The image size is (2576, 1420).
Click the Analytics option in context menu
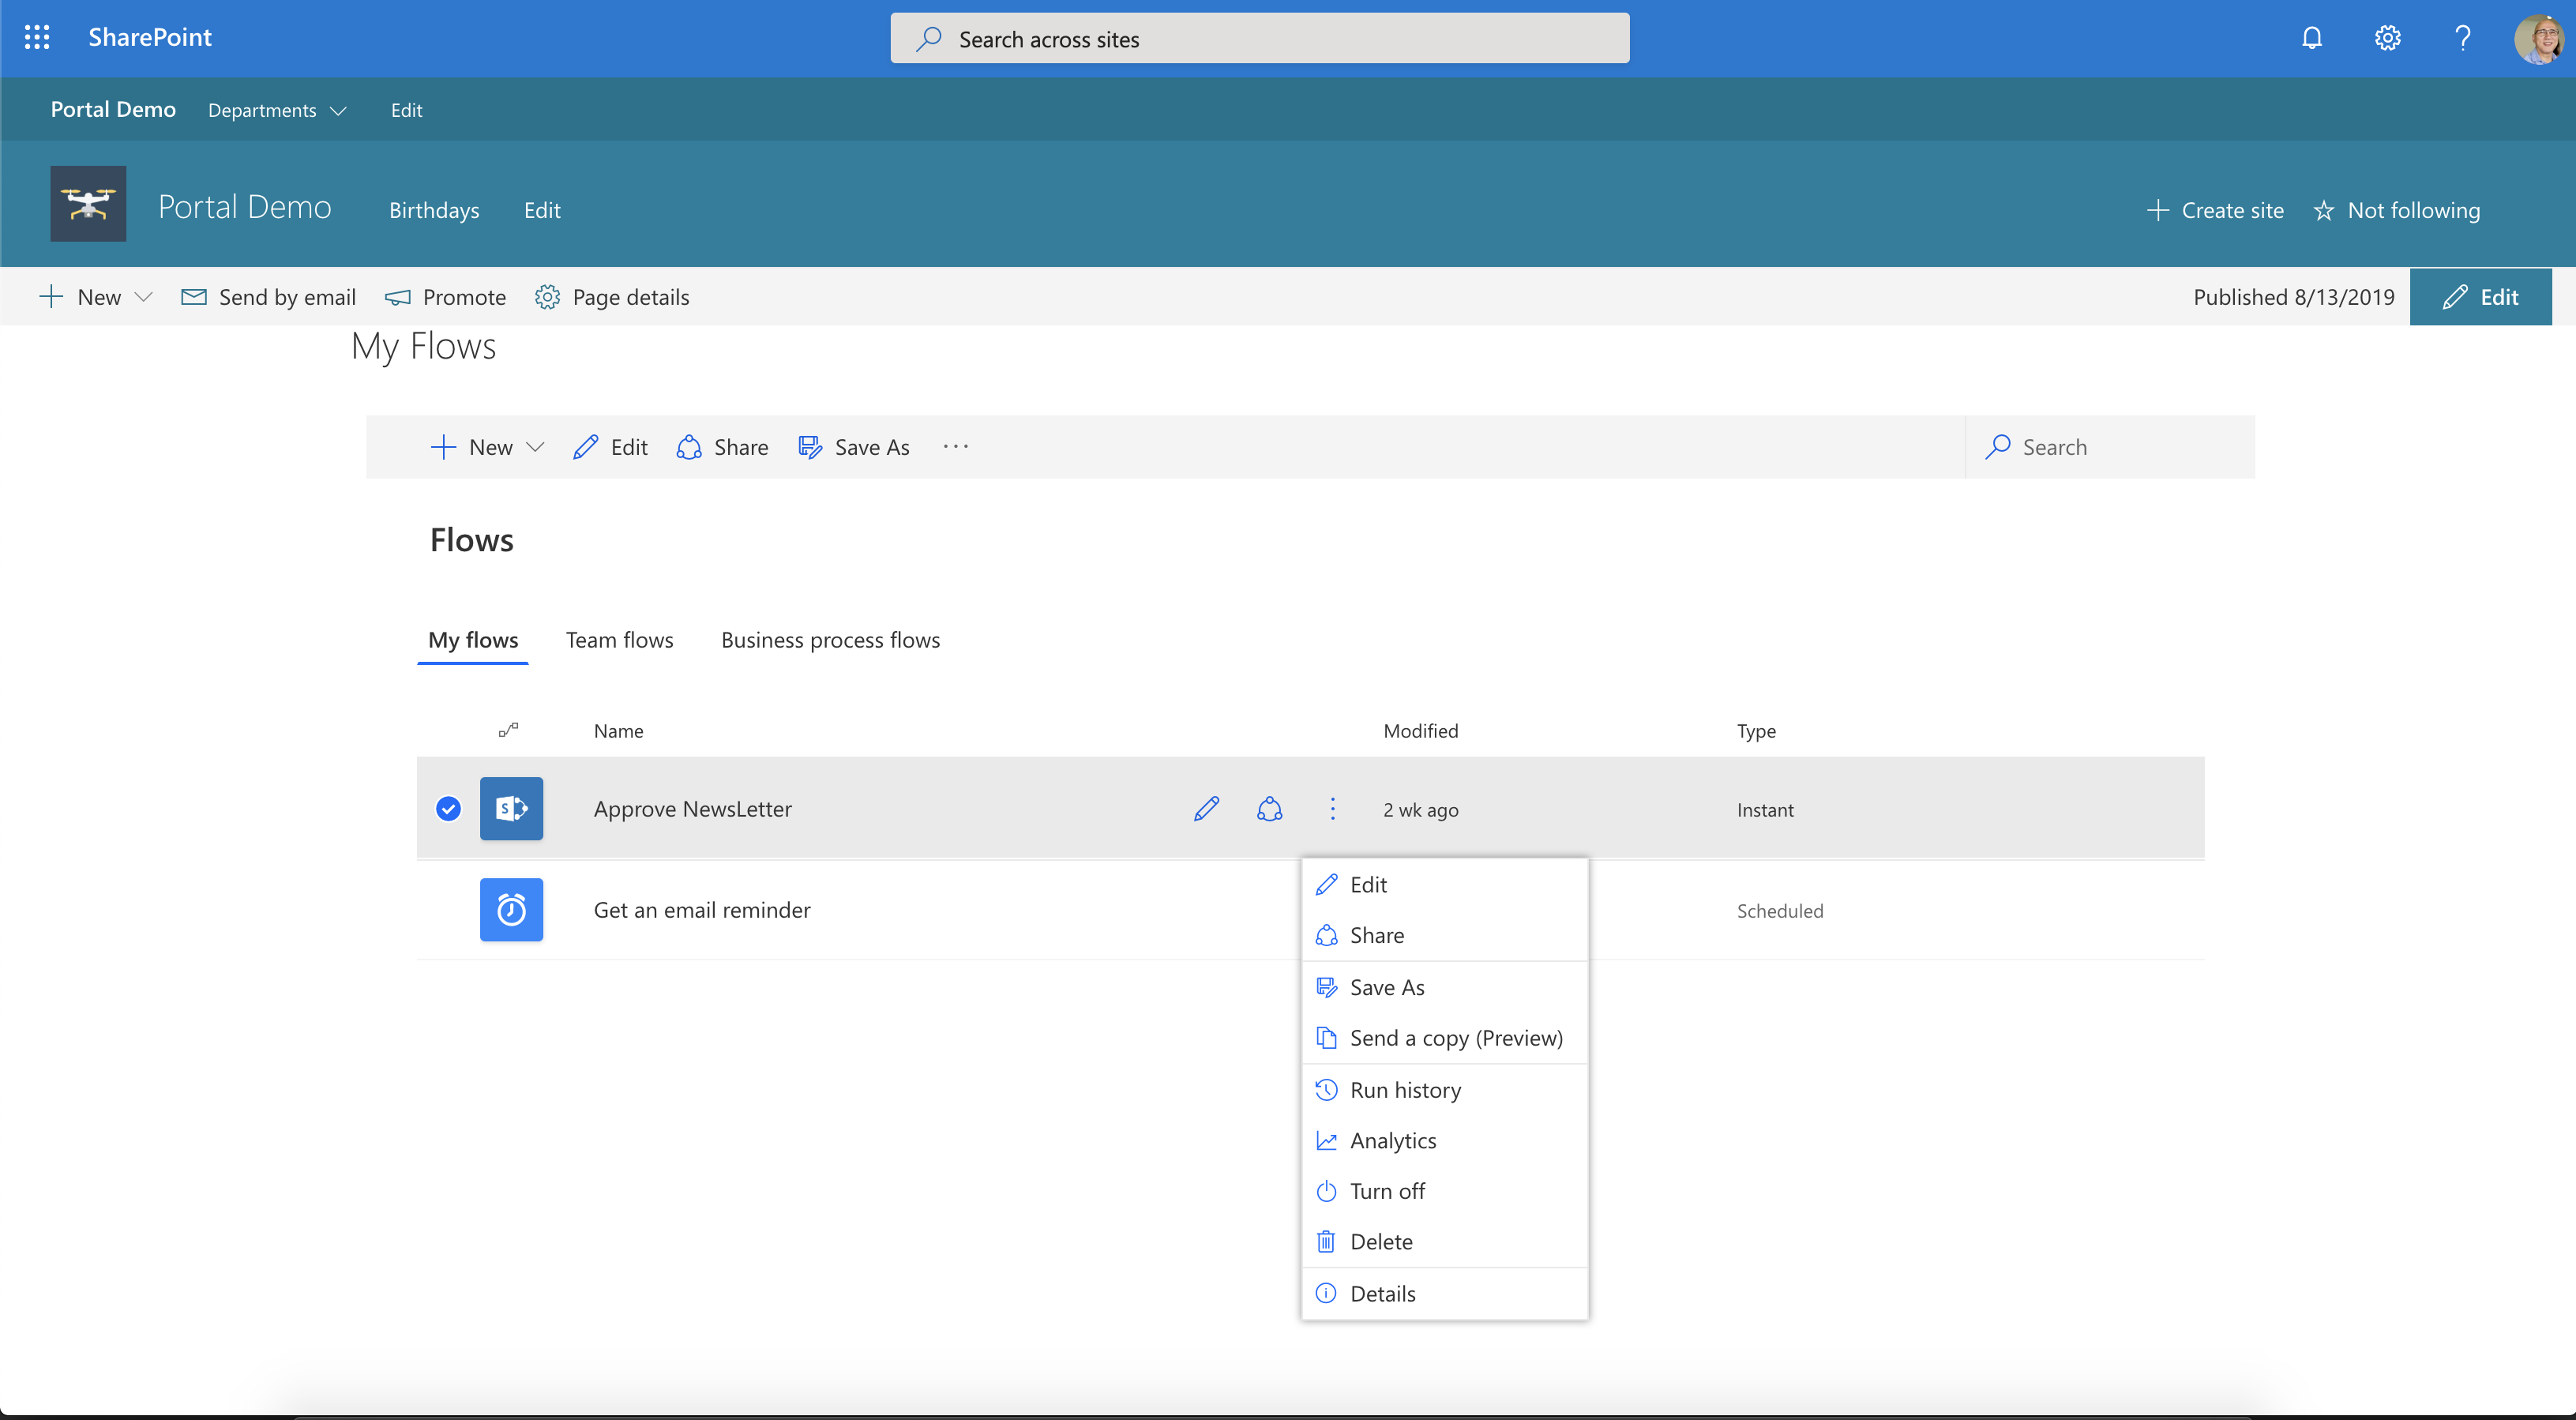click(1393, 1139)
